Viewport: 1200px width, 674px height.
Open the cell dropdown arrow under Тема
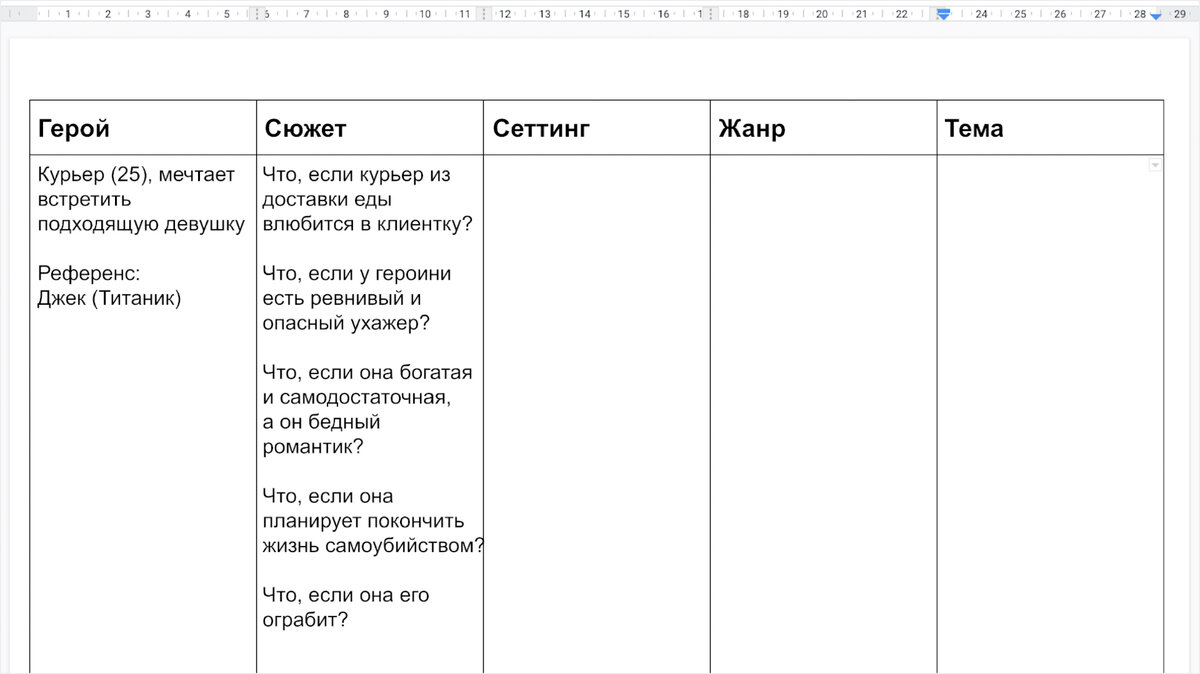pos(1155,165)
